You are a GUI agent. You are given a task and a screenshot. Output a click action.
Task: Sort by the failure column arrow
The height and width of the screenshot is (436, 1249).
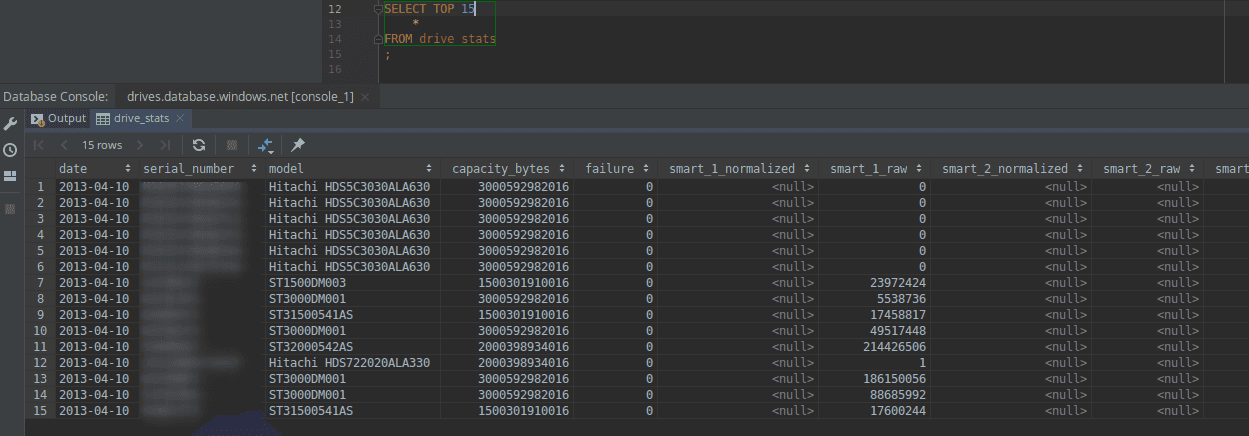(x=645, y=169)
